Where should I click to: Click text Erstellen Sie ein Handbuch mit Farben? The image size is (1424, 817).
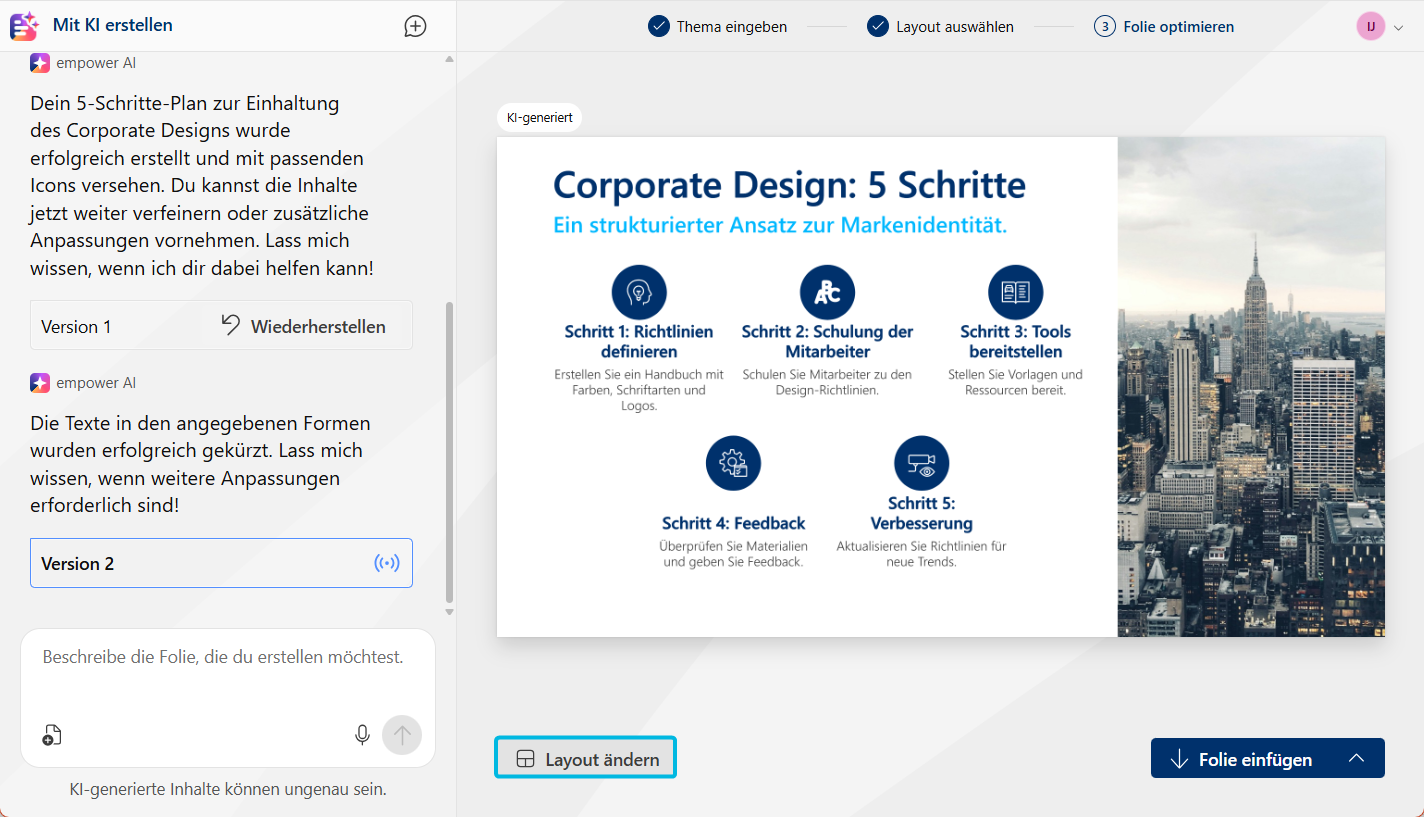tap(639, 390)
